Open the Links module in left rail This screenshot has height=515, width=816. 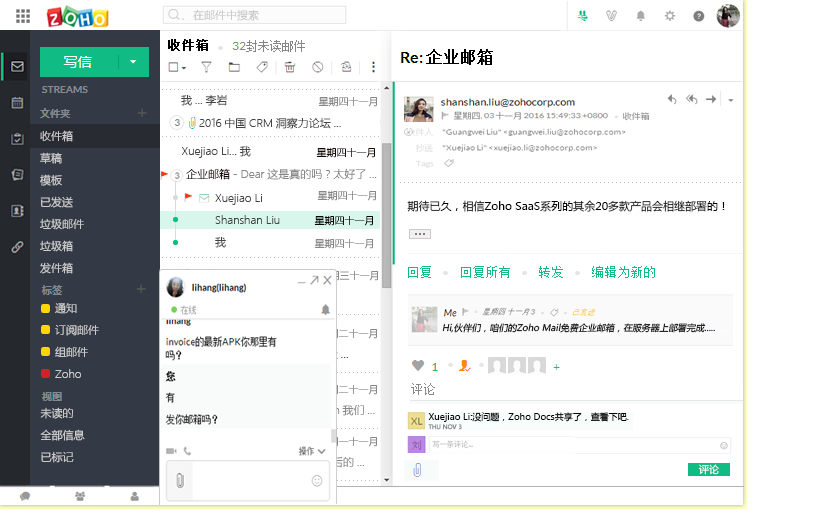(x=17, y=247)
